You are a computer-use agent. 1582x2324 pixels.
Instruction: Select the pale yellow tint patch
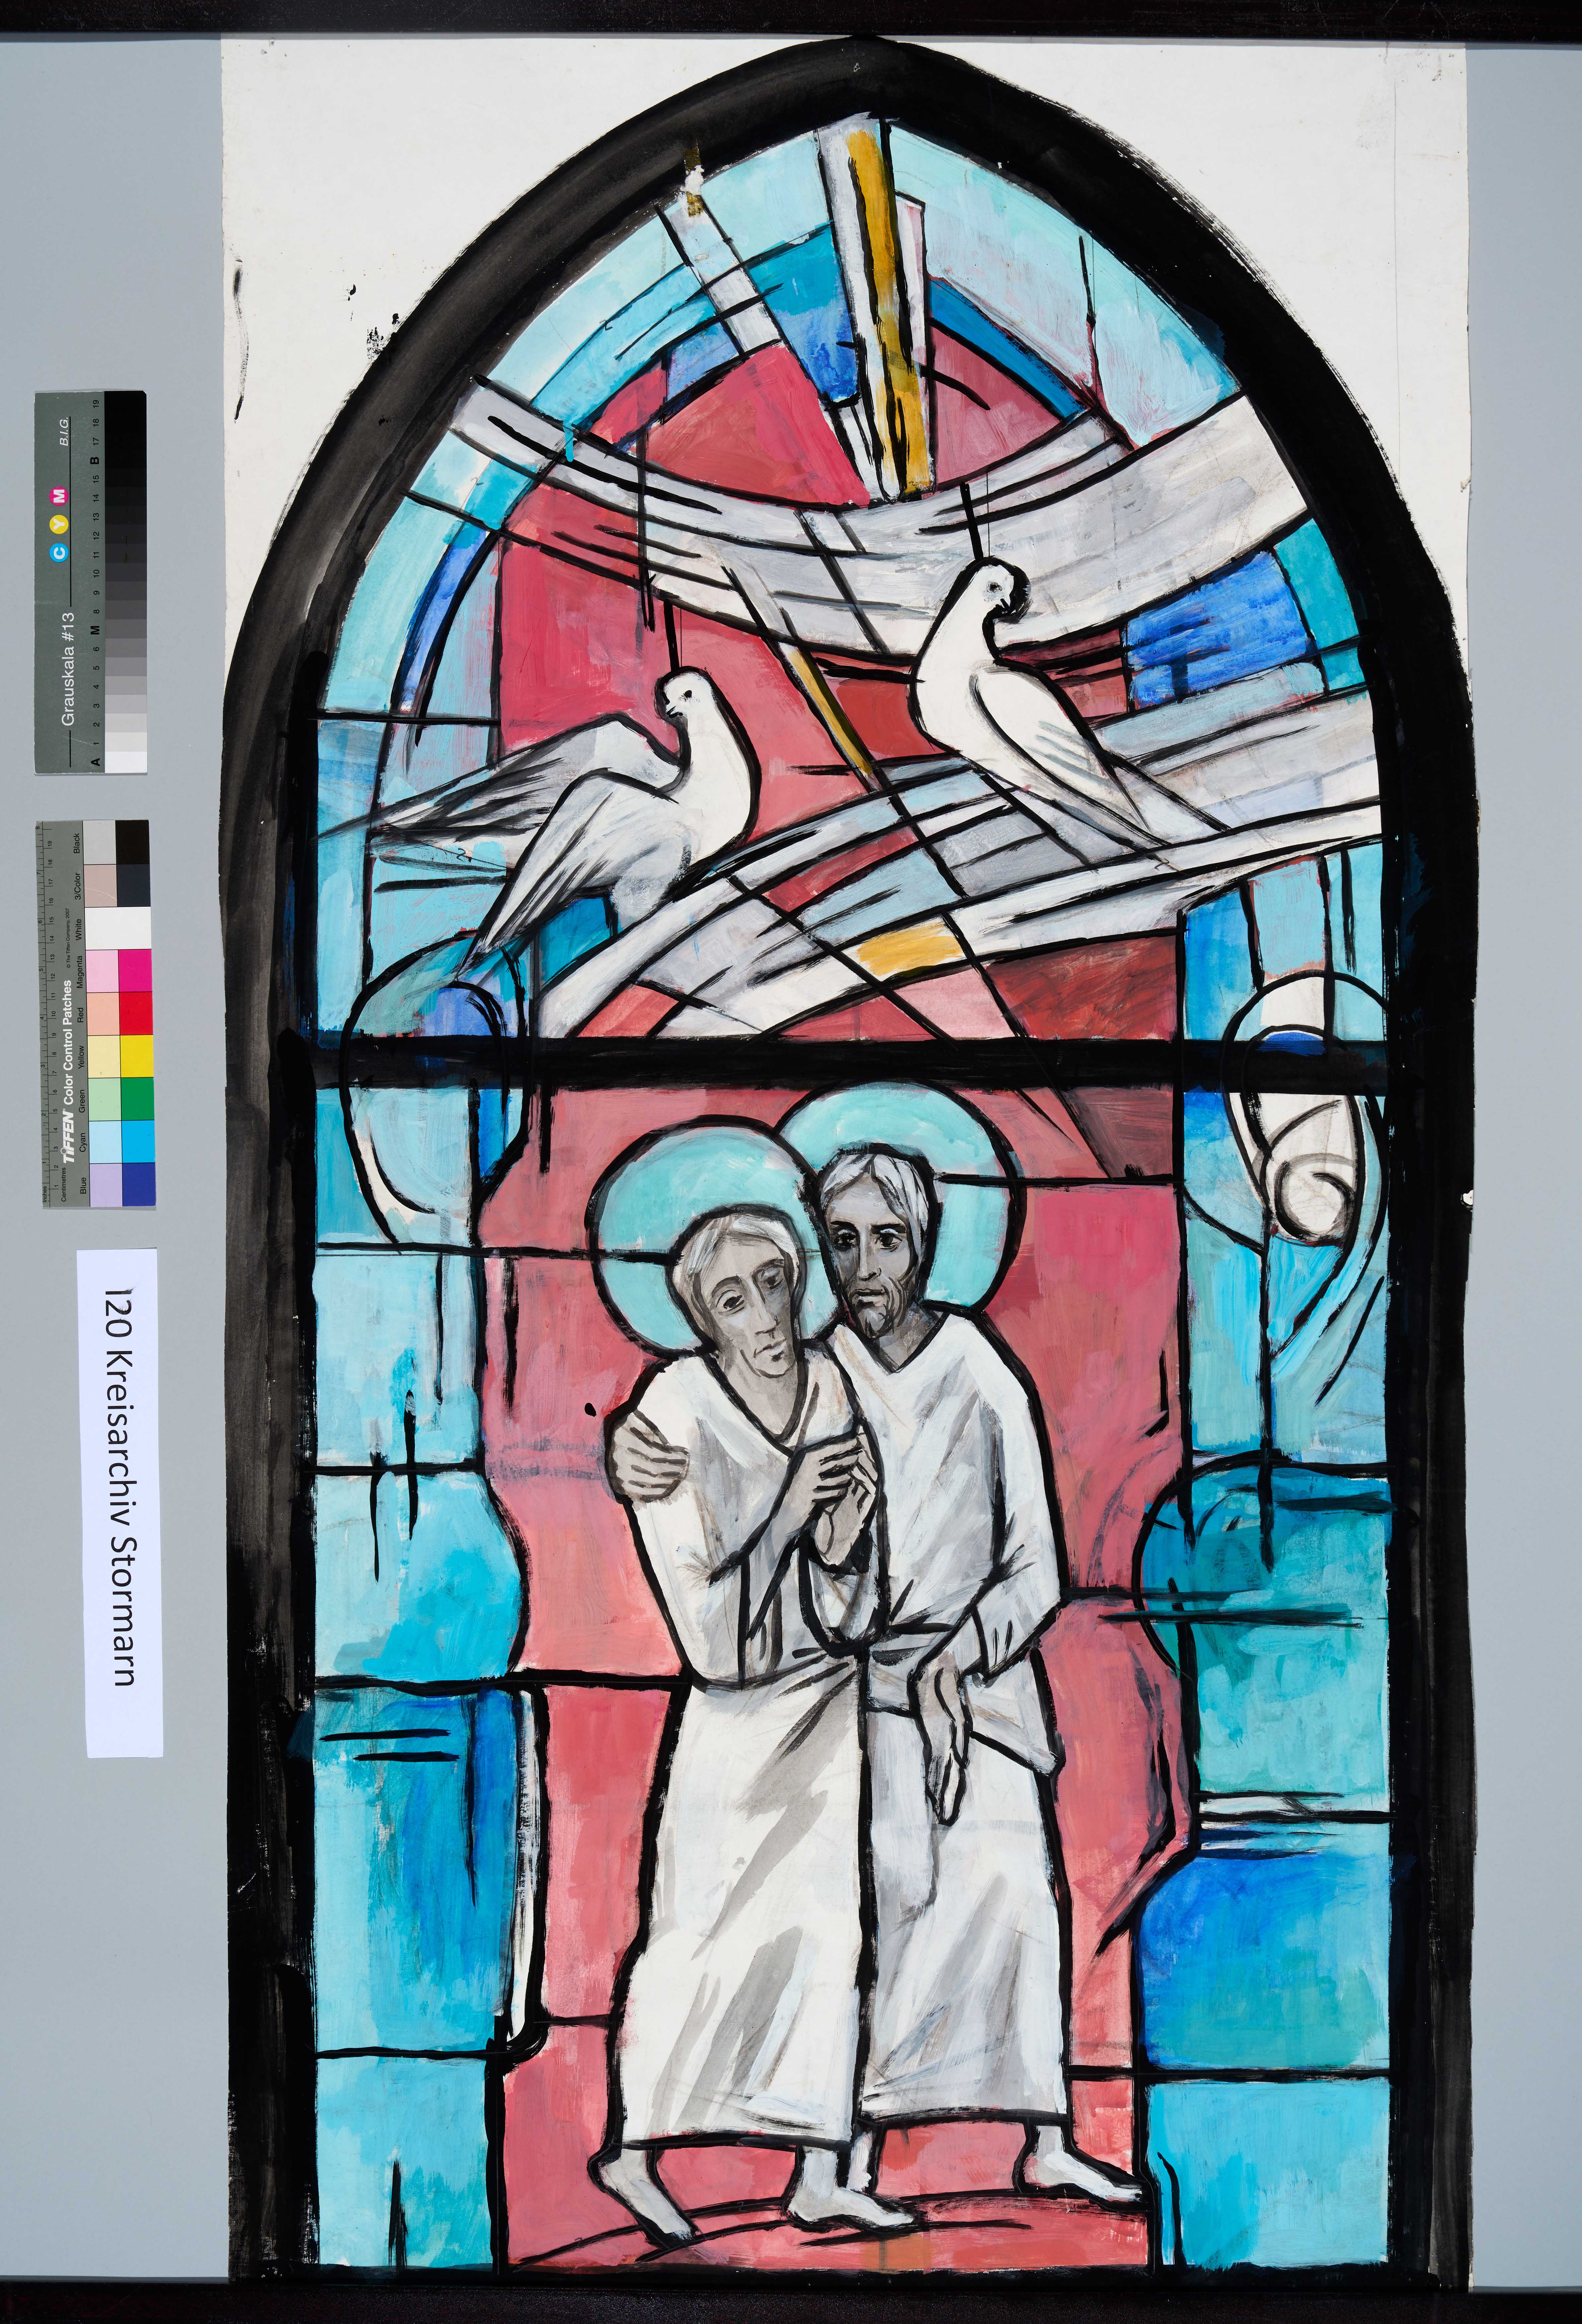coord(104,1057)
